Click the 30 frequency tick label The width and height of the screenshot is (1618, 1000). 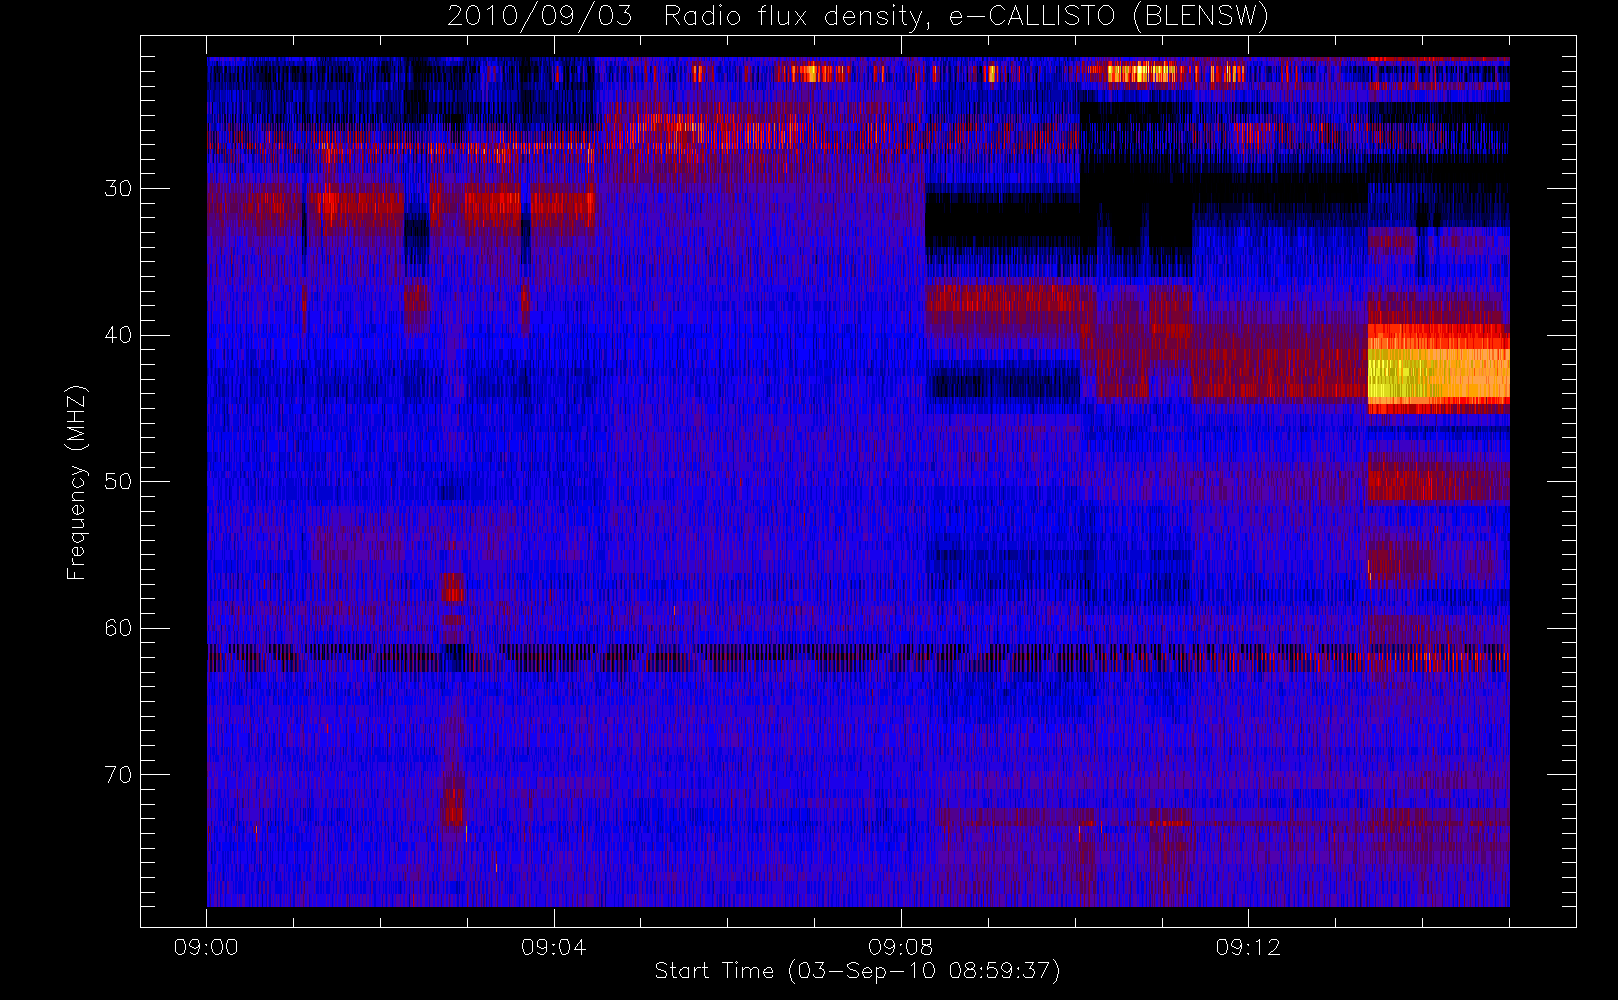pos(118,188)
